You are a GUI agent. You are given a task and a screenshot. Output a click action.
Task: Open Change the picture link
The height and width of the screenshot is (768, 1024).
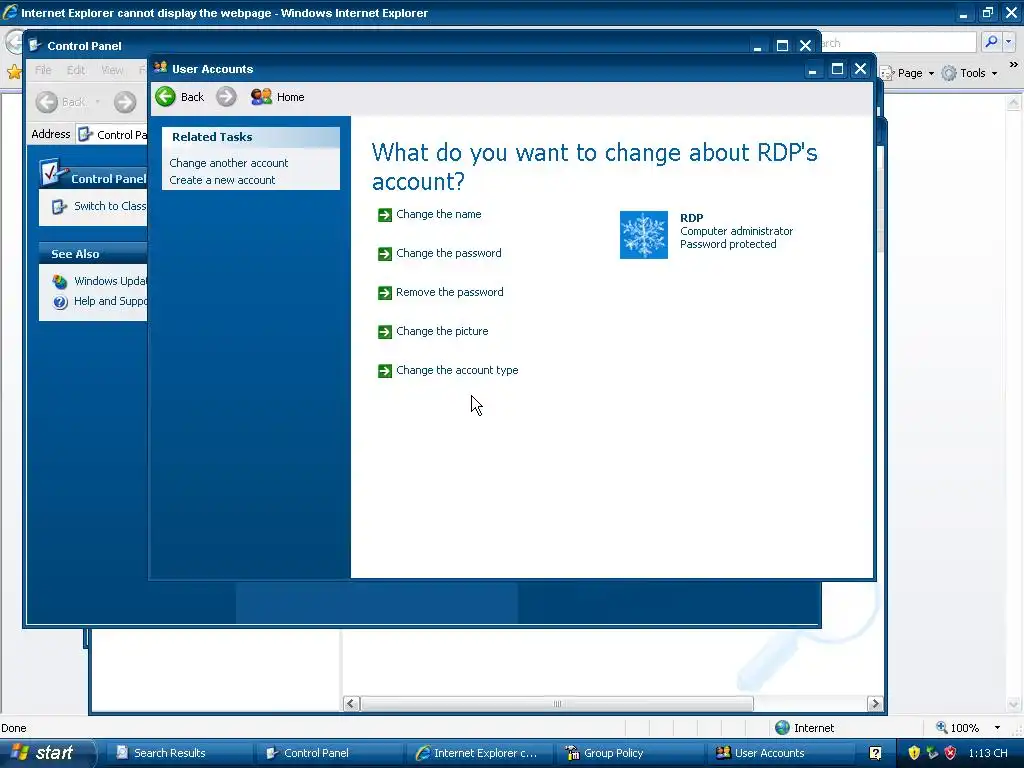click(442, 331)
